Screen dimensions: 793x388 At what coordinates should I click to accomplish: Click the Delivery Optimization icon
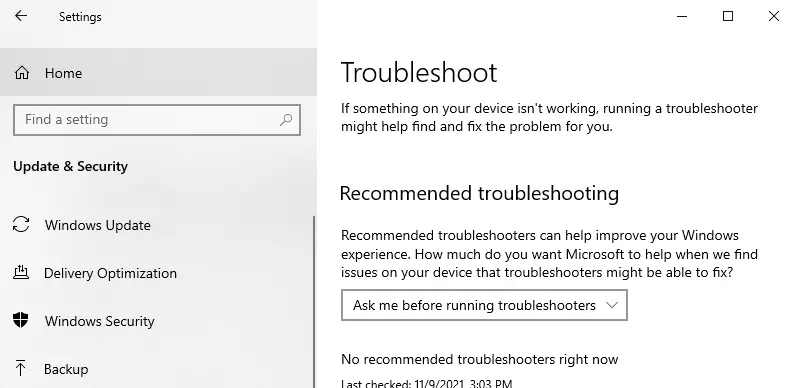pos(21,273)
